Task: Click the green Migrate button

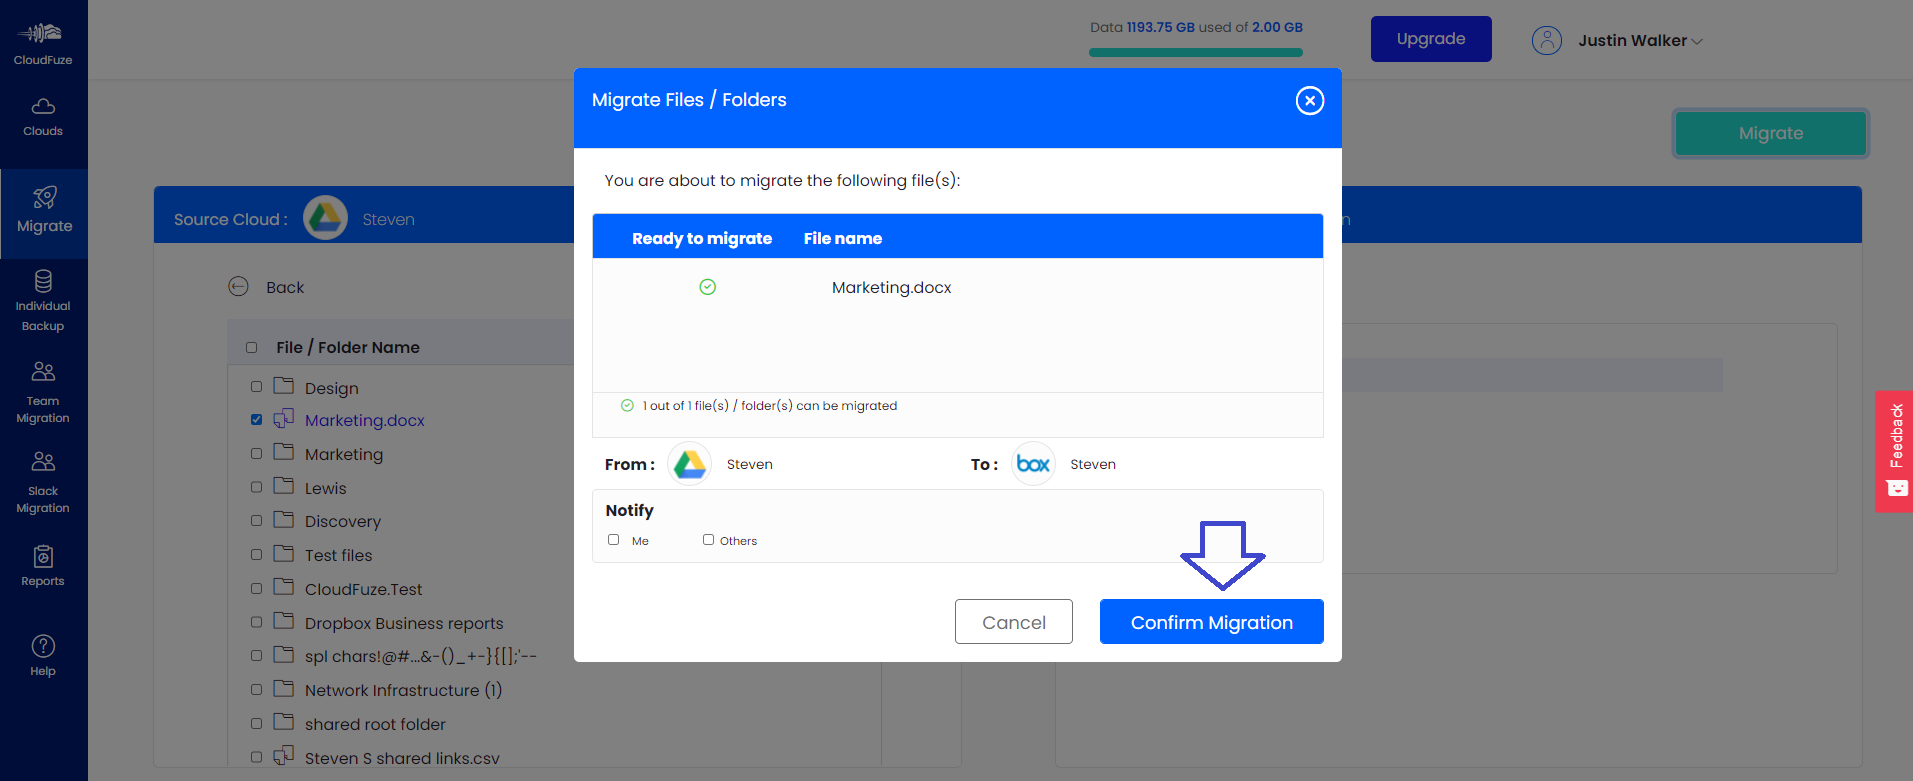Action: coord(1771,133)
